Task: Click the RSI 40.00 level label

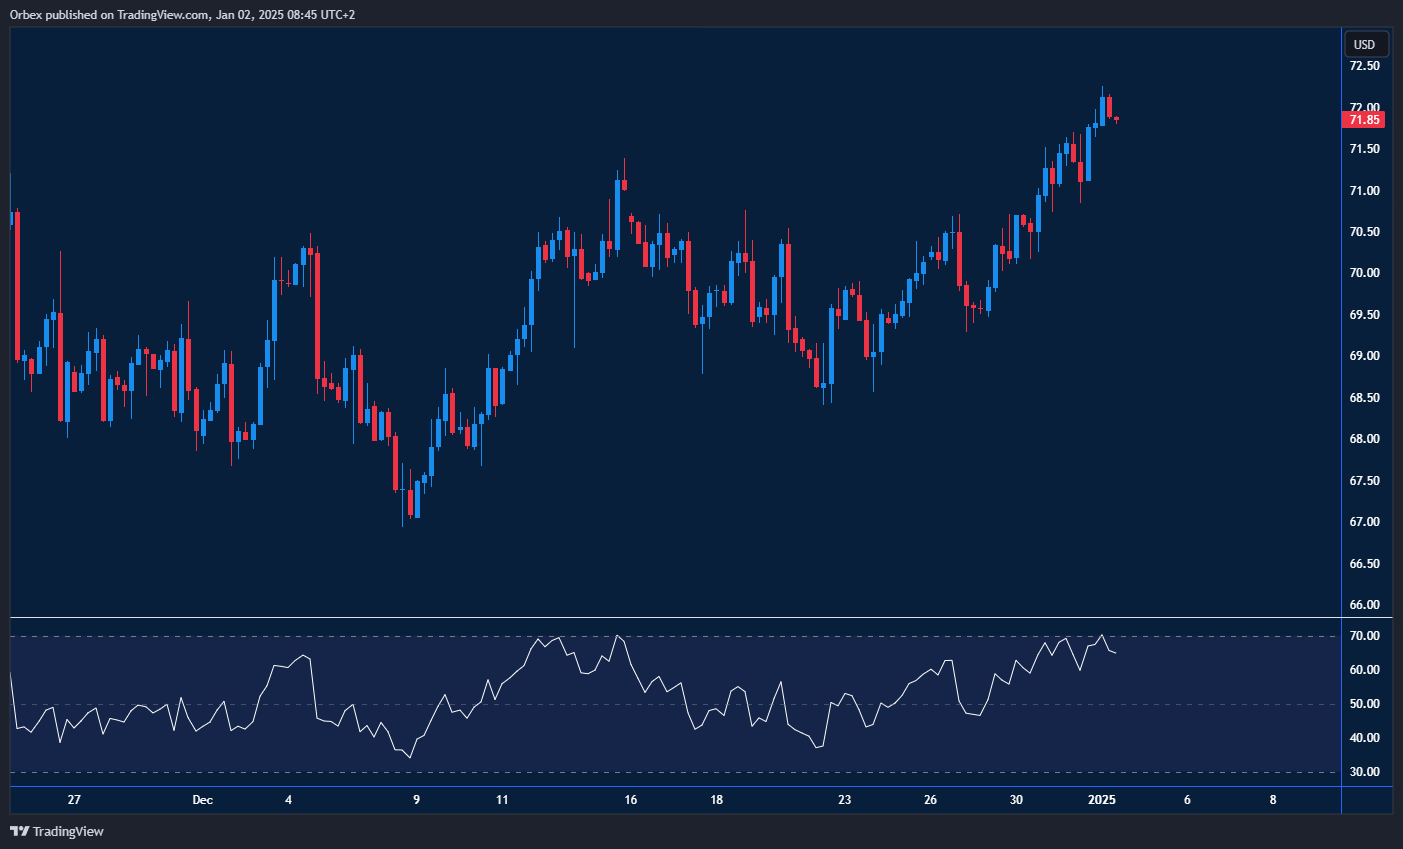Action: tap(1364, 738)
